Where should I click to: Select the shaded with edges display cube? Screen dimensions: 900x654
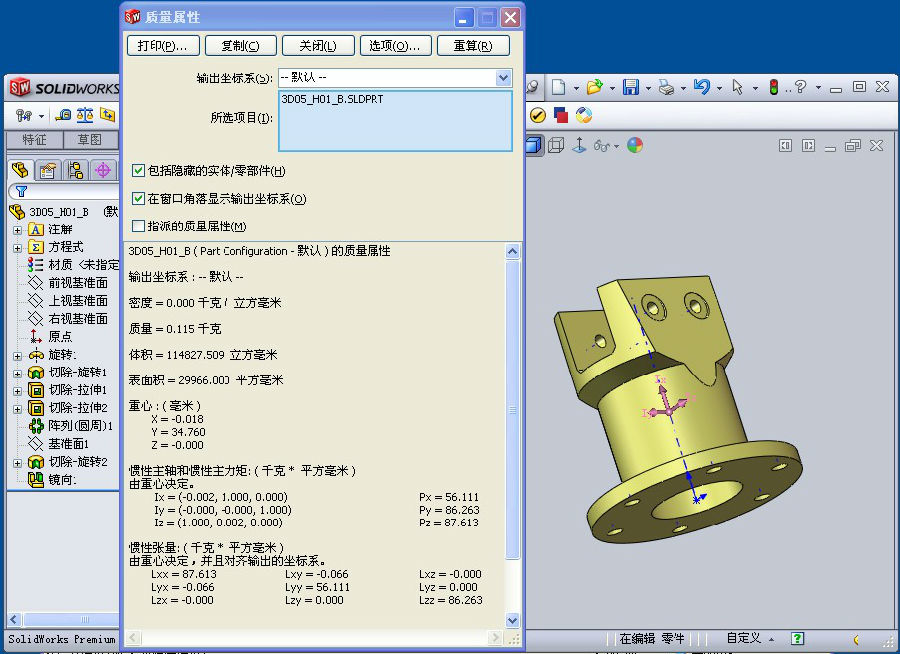pos(534,145)
